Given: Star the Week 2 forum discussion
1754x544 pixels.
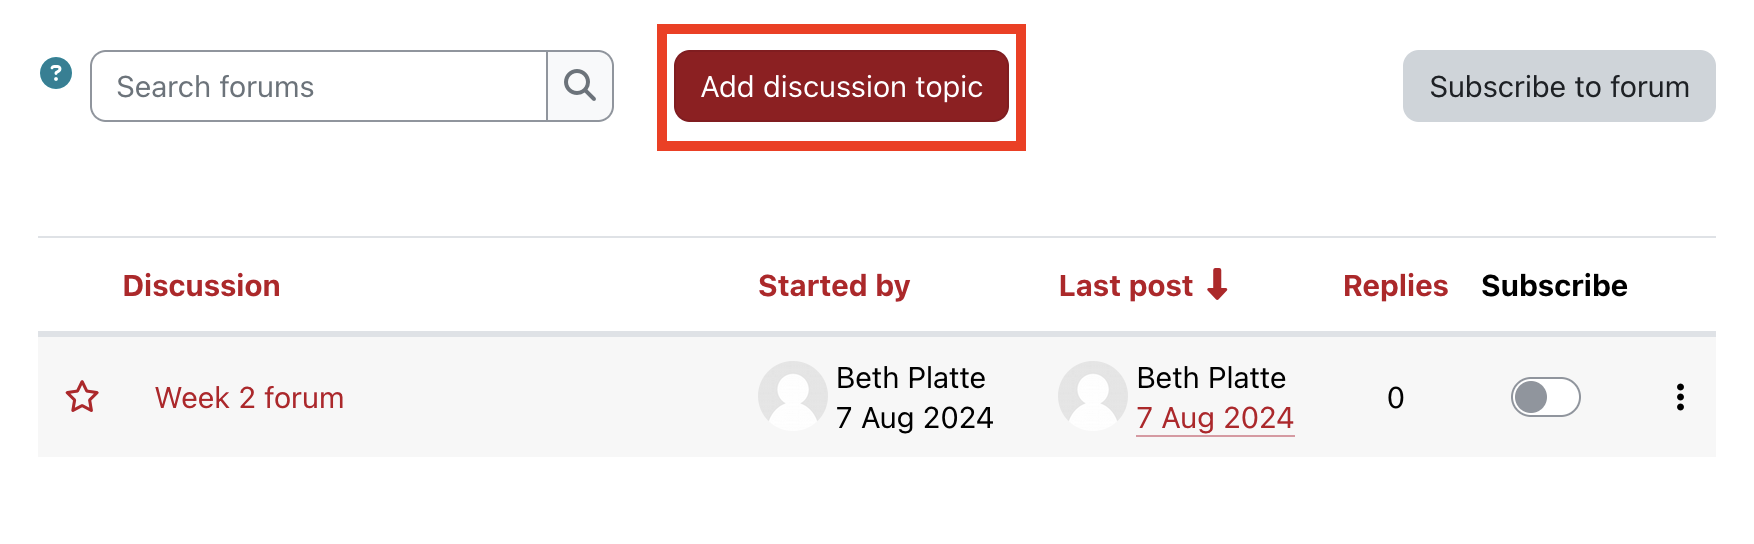Looking at the screenshot, I should [82, 397].
